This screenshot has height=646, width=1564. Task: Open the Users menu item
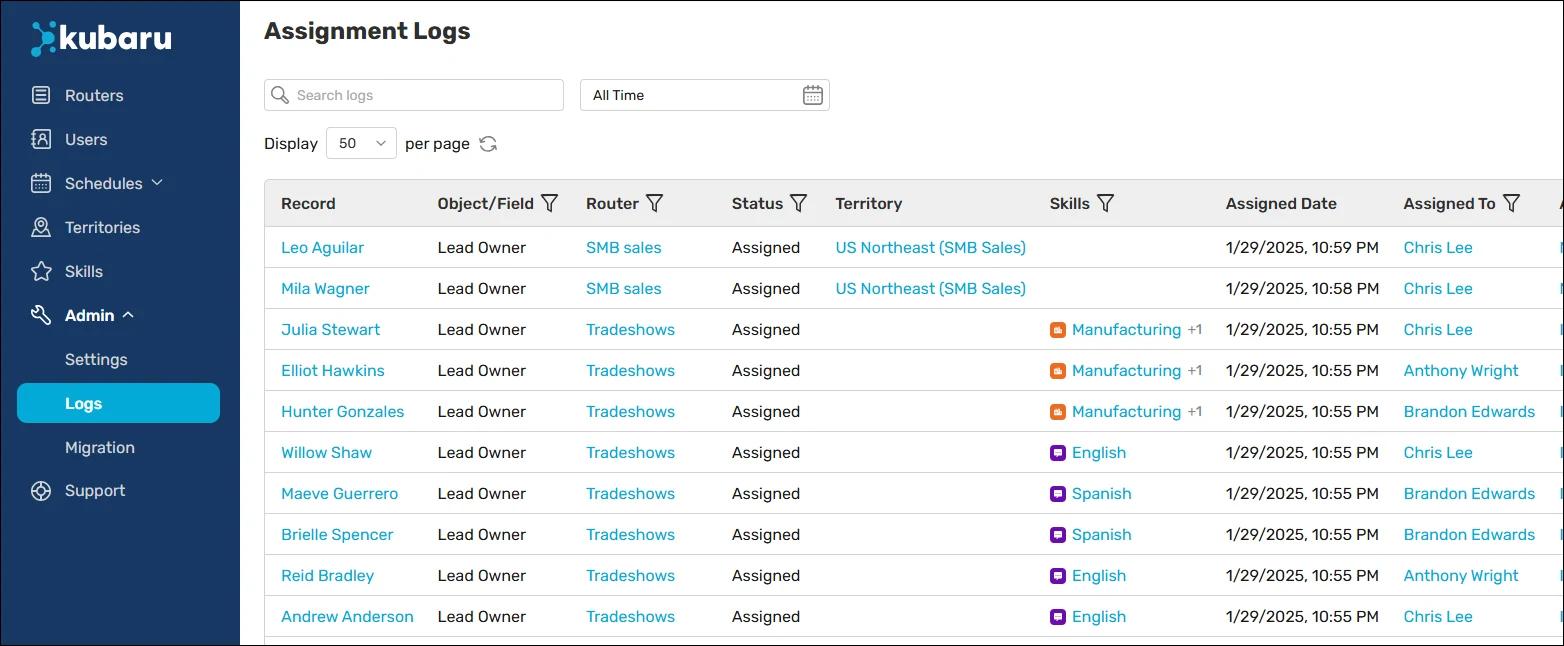point(86,140)
